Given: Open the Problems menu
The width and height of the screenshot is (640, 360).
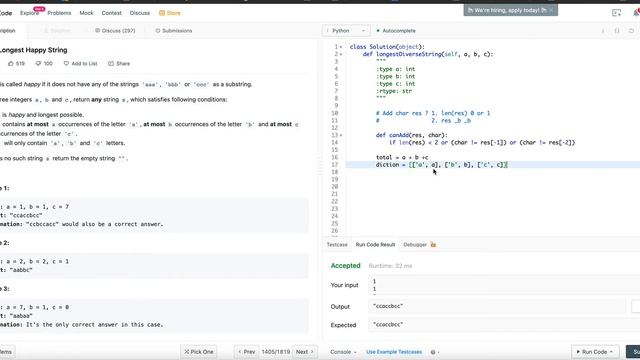Looking at the screenshot, I should [59, 13].
